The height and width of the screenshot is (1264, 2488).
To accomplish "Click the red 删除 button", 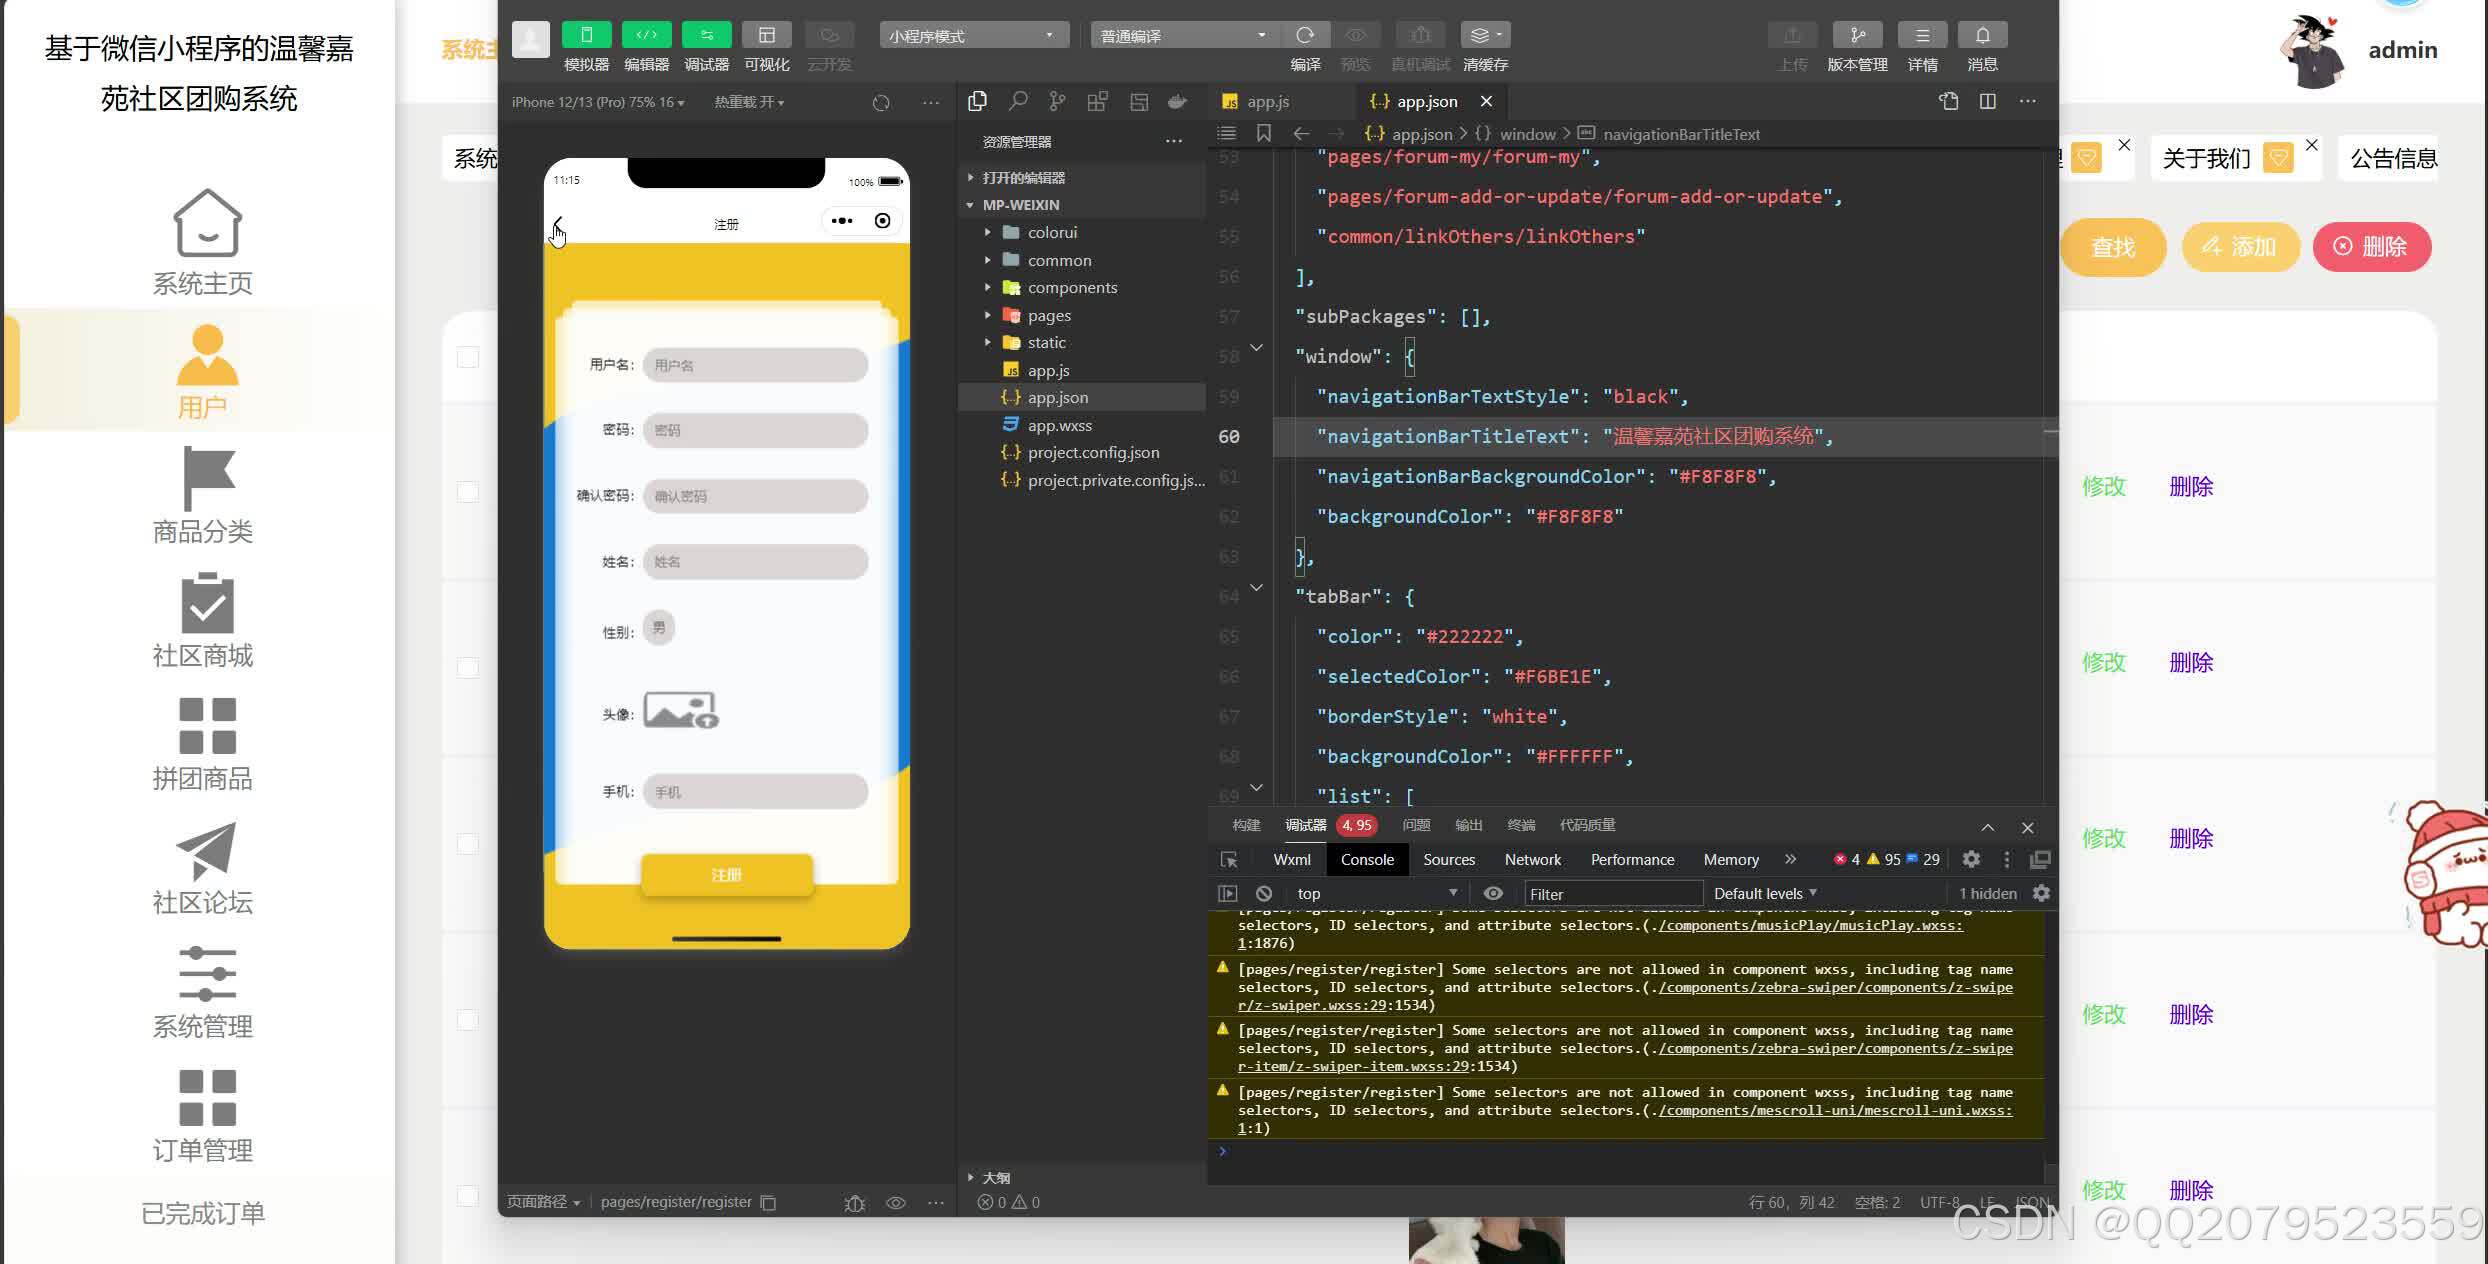I will 2371,247.
